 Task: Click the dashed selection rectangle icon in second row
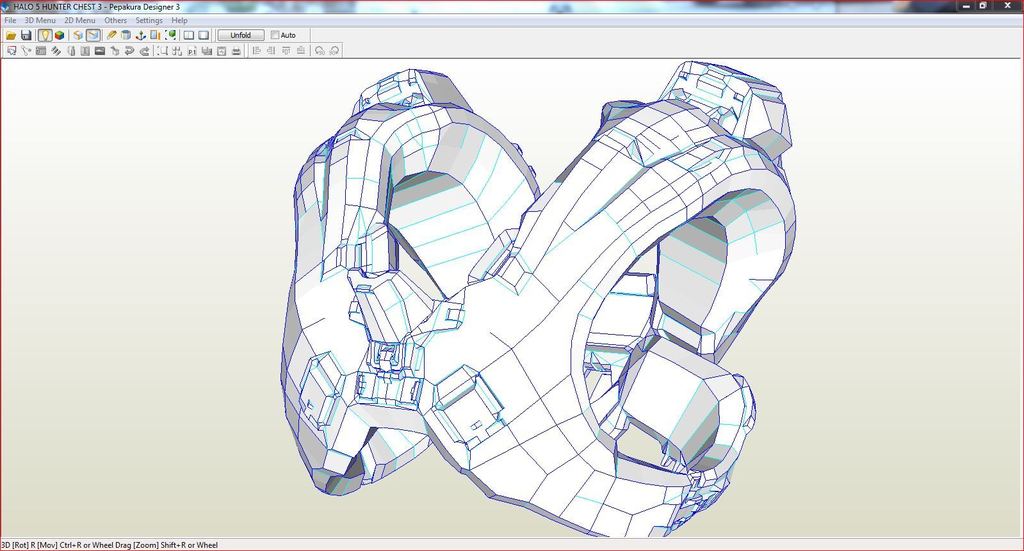(x=163, y=51)
